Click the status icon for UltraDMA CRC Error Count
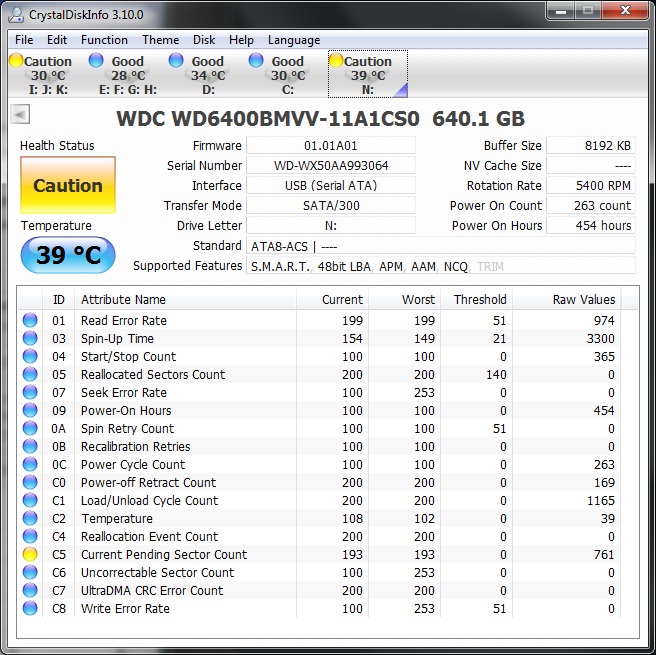This screenshot has width=656, height=655. (30, 590)
